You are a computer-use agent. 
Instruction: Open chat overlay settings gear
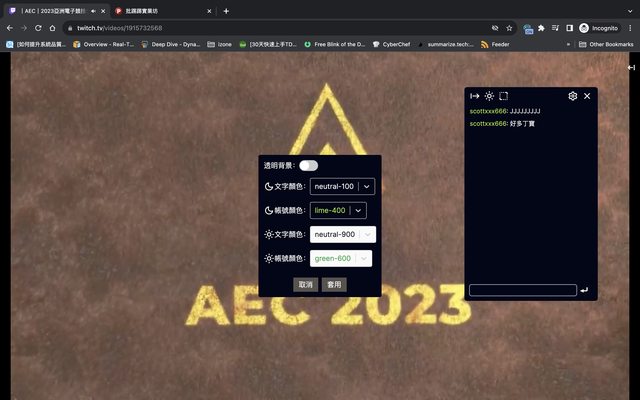click(x=573, y=96)
